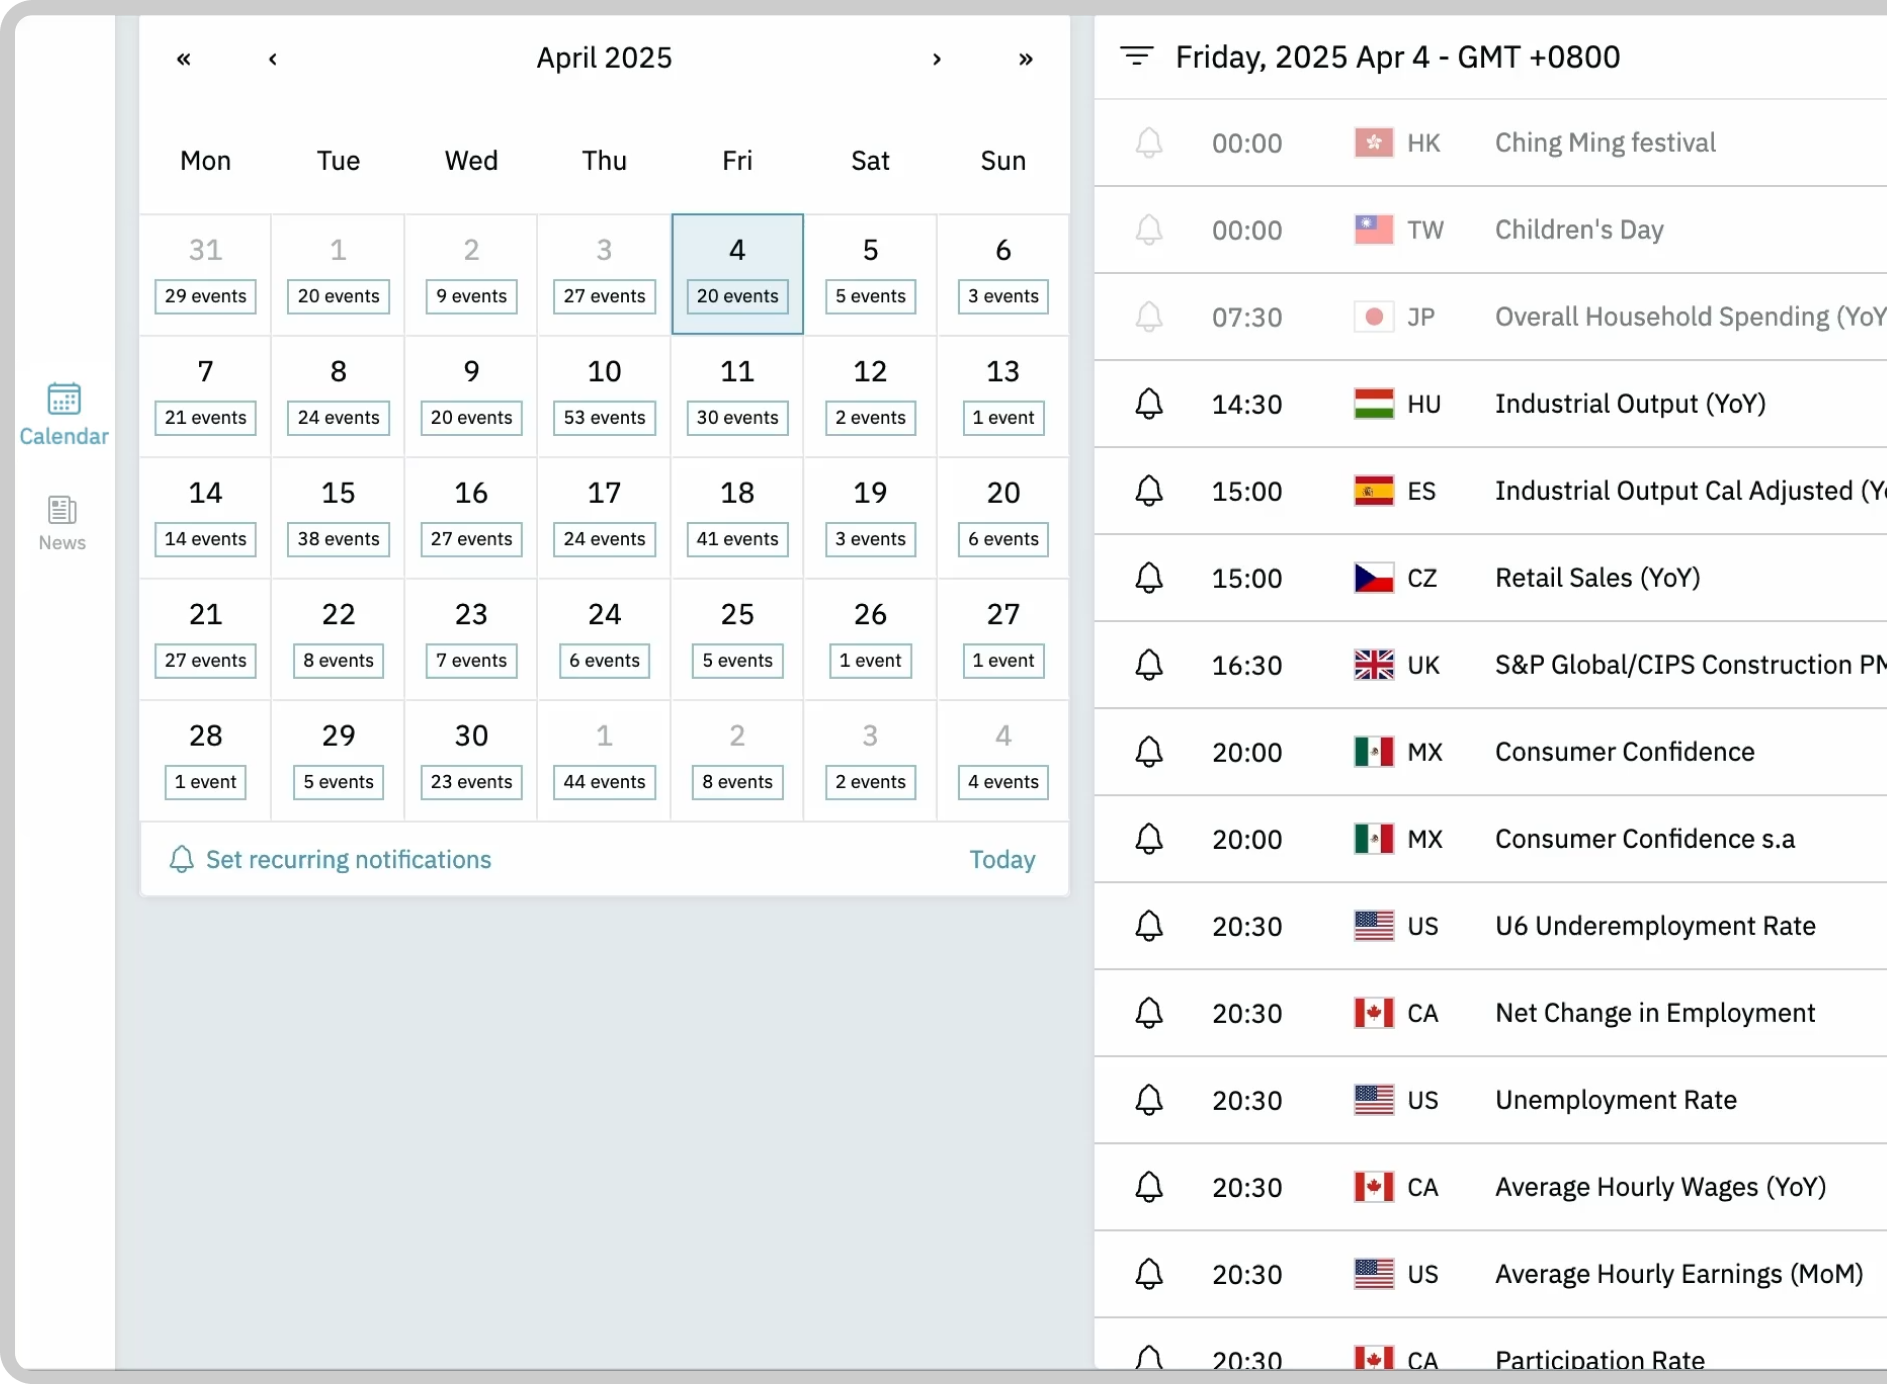1887x1385 pixels.
Task: Go back one year with double-left arrow
Action: click(x=183, y=59)
